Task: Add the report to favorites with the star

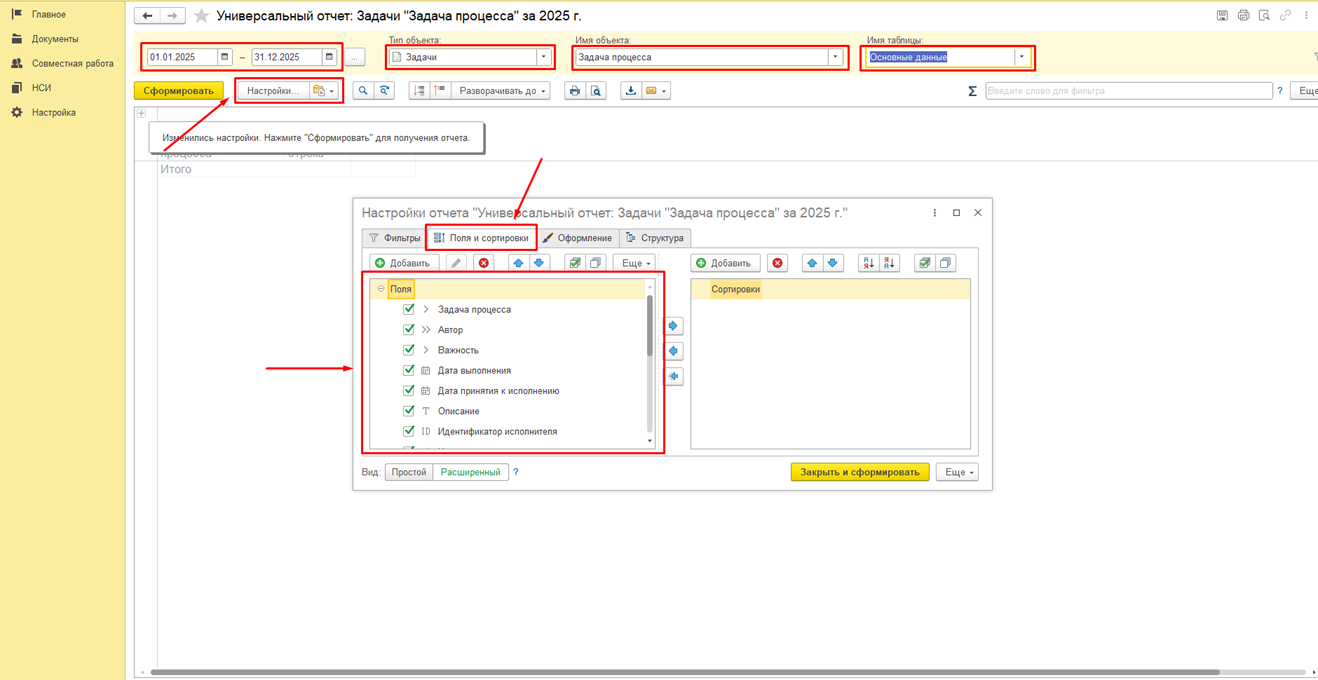Action: (x=201, y=16)
